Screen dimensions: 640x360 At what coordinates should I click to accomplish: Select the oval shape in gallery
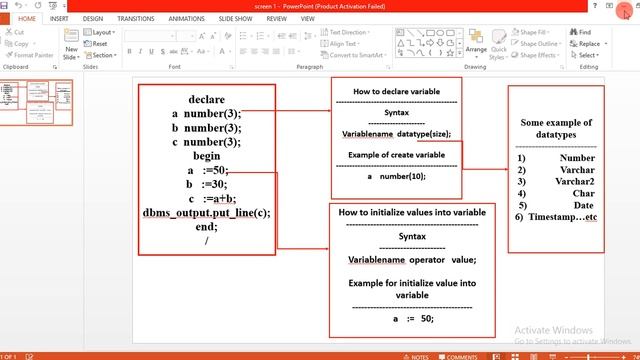440,33
